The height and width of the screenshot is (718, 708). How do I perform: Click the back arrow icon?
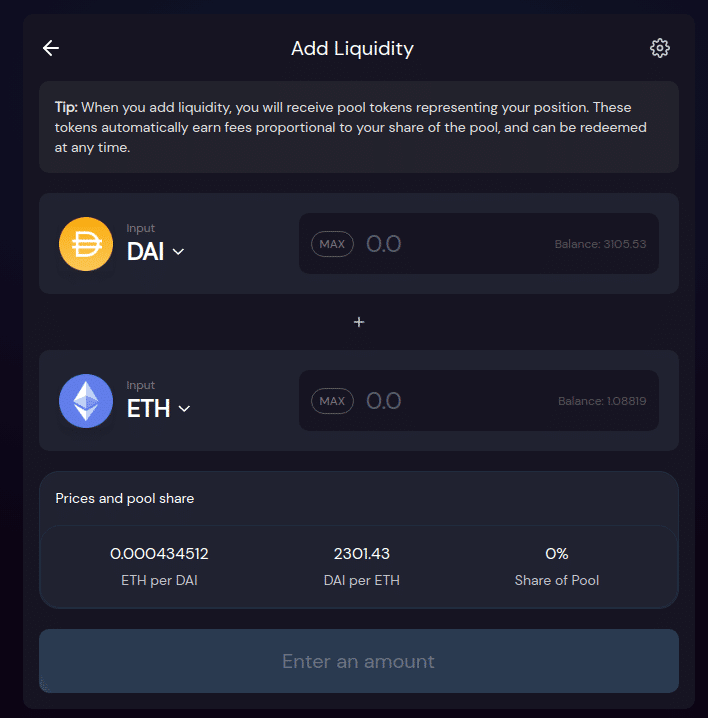click(51, 48)
